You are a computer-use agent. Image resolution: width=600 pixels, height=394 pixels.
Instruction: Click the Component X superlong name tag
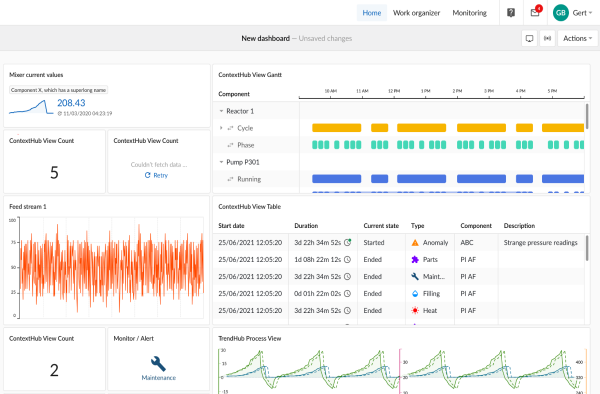(x=58, y=90)
